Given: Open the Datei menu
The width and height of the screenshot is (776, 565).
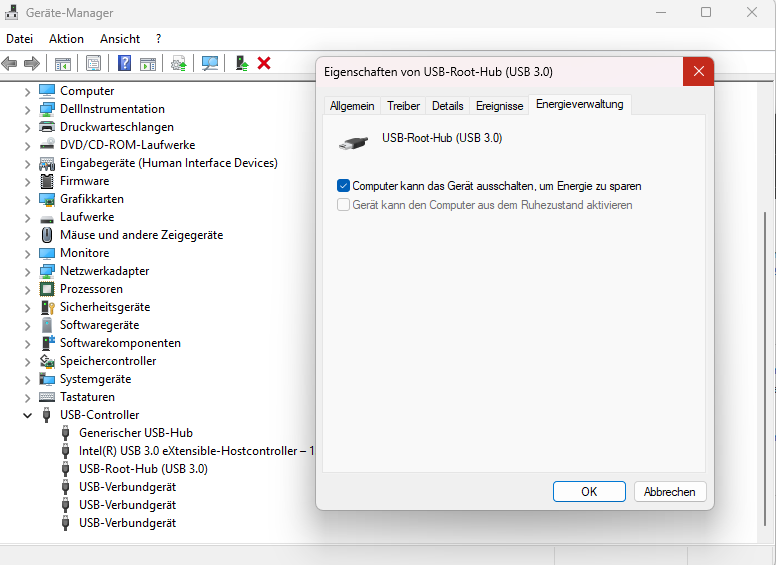Looking at the screenshot, I should [19, 39].
